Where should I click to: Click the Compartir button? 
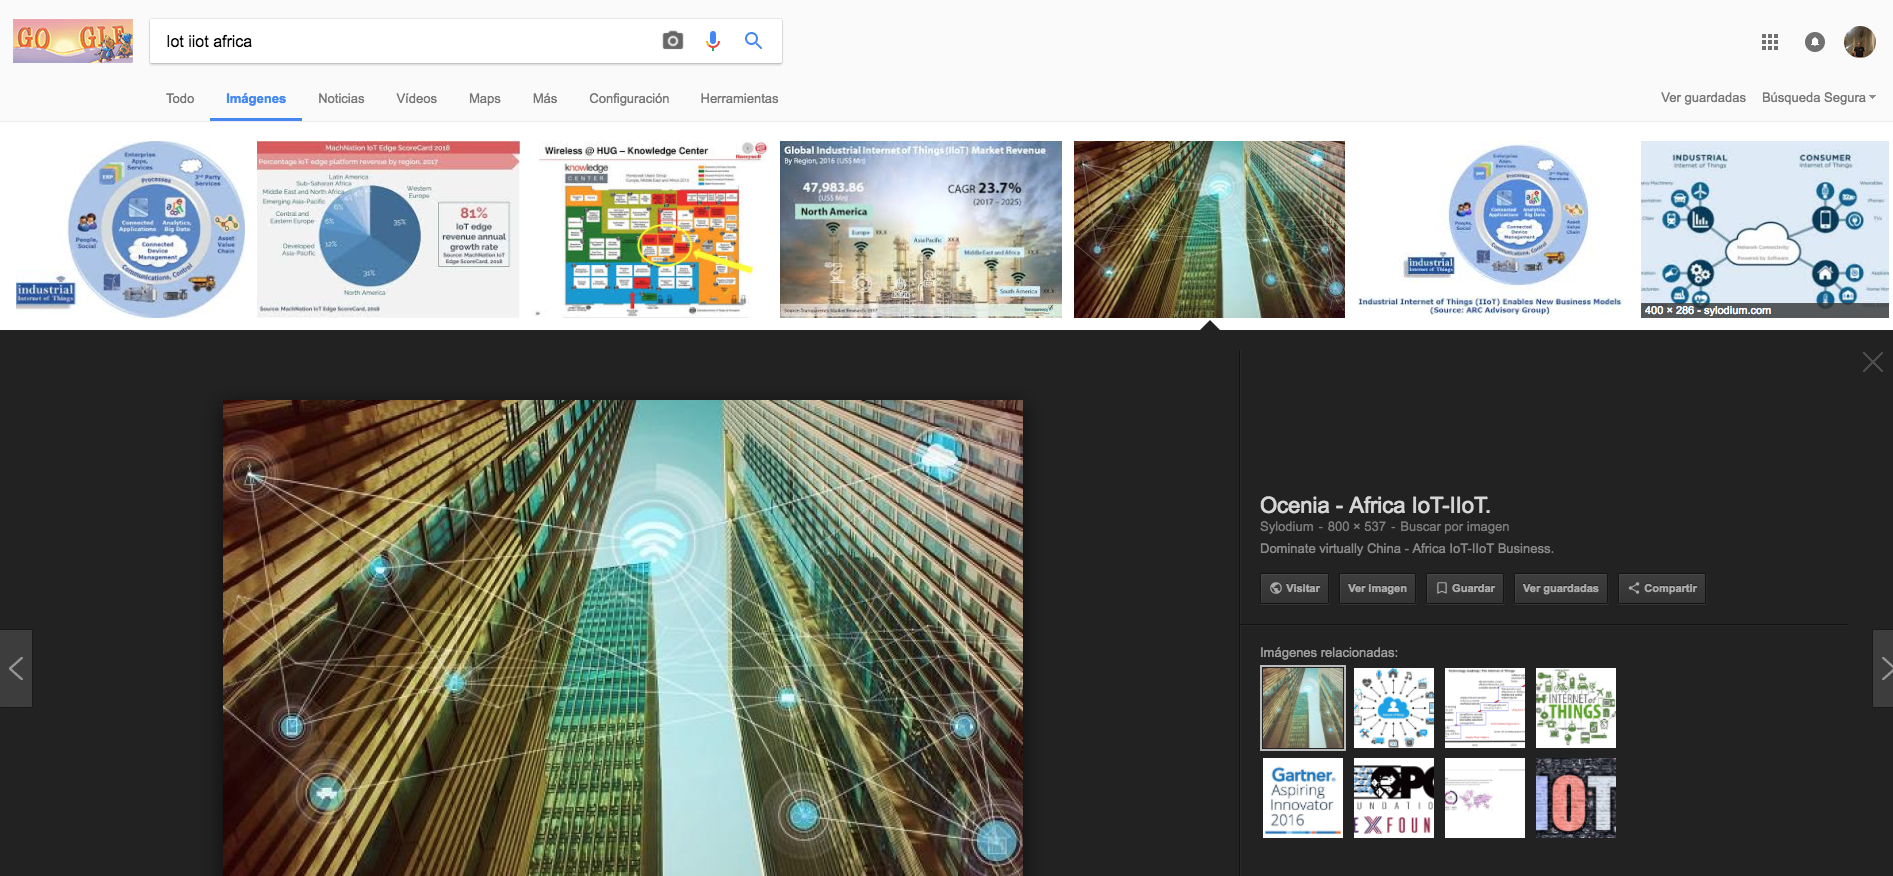pyautogui.click(x=1661, y=588)
